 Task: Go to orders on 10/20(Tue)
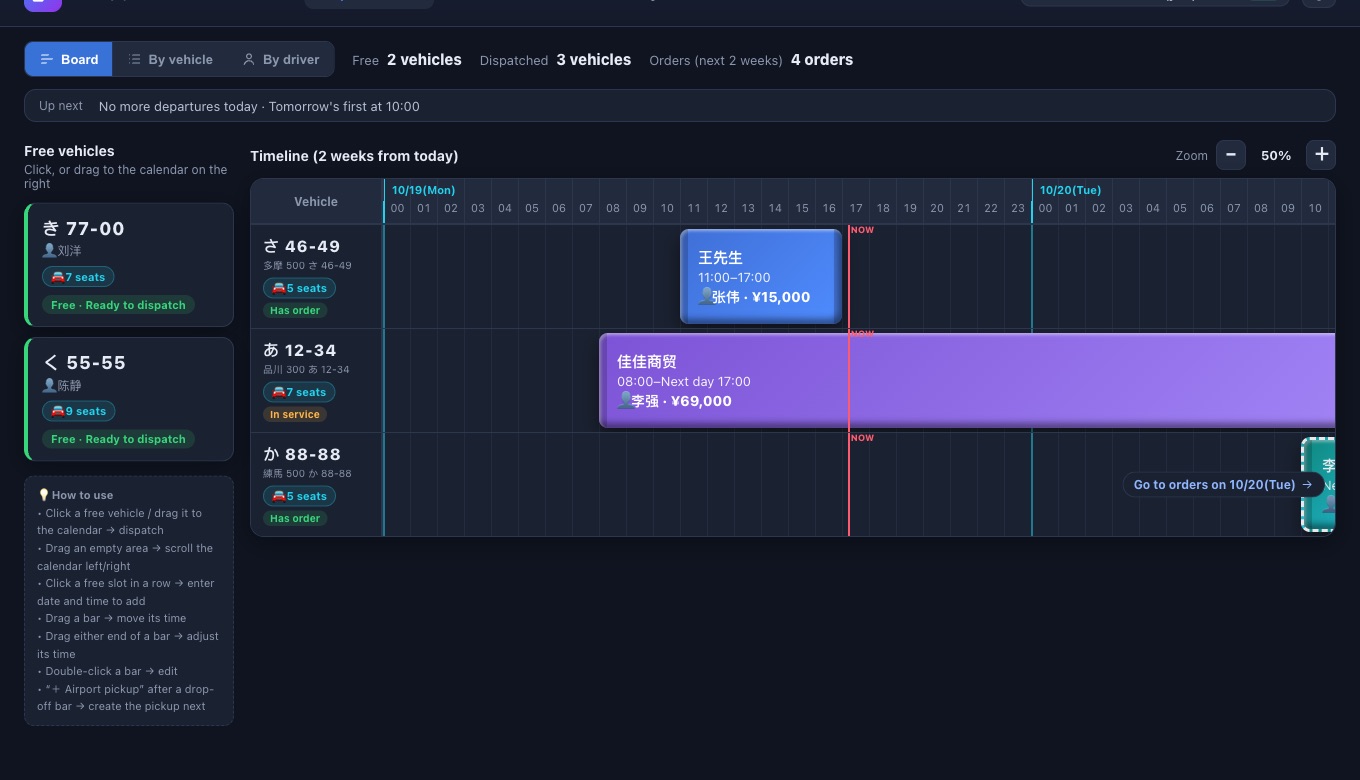pos(1223,484)
